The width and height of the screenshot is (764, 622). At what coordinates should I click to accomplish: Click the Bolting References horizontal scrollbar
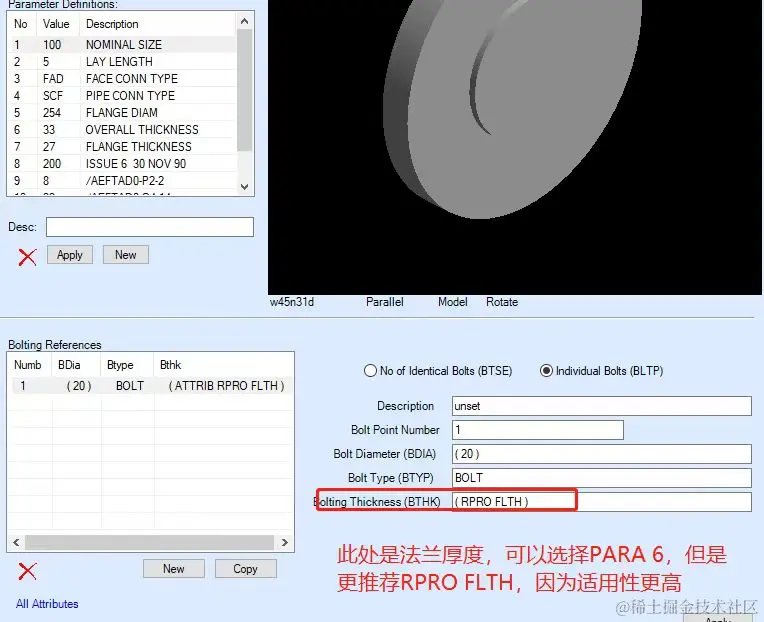tap(149, 542)
